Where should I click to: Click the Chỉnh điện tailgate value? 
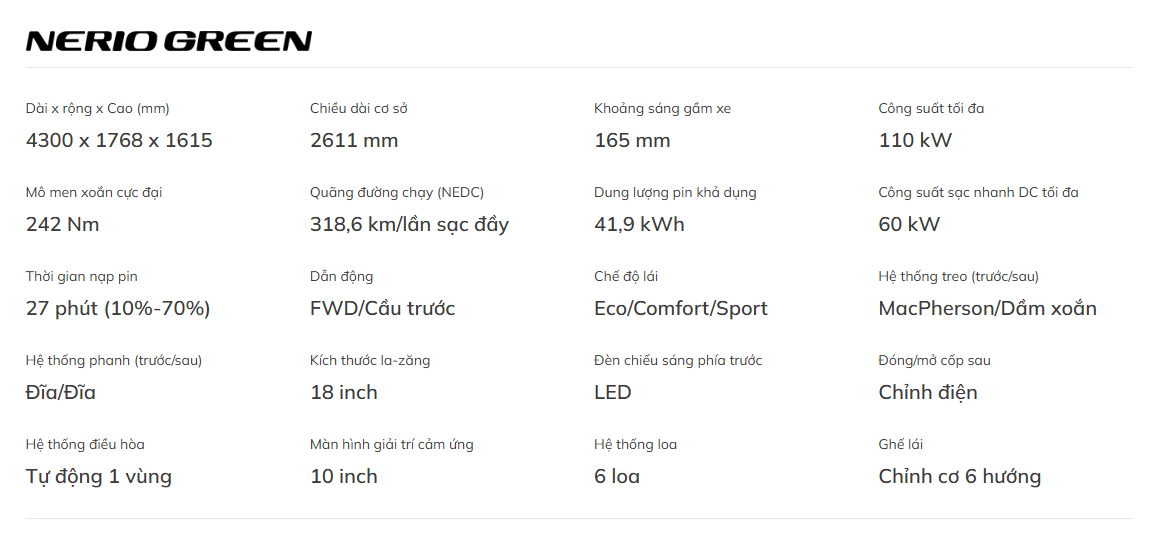(928, 392)
